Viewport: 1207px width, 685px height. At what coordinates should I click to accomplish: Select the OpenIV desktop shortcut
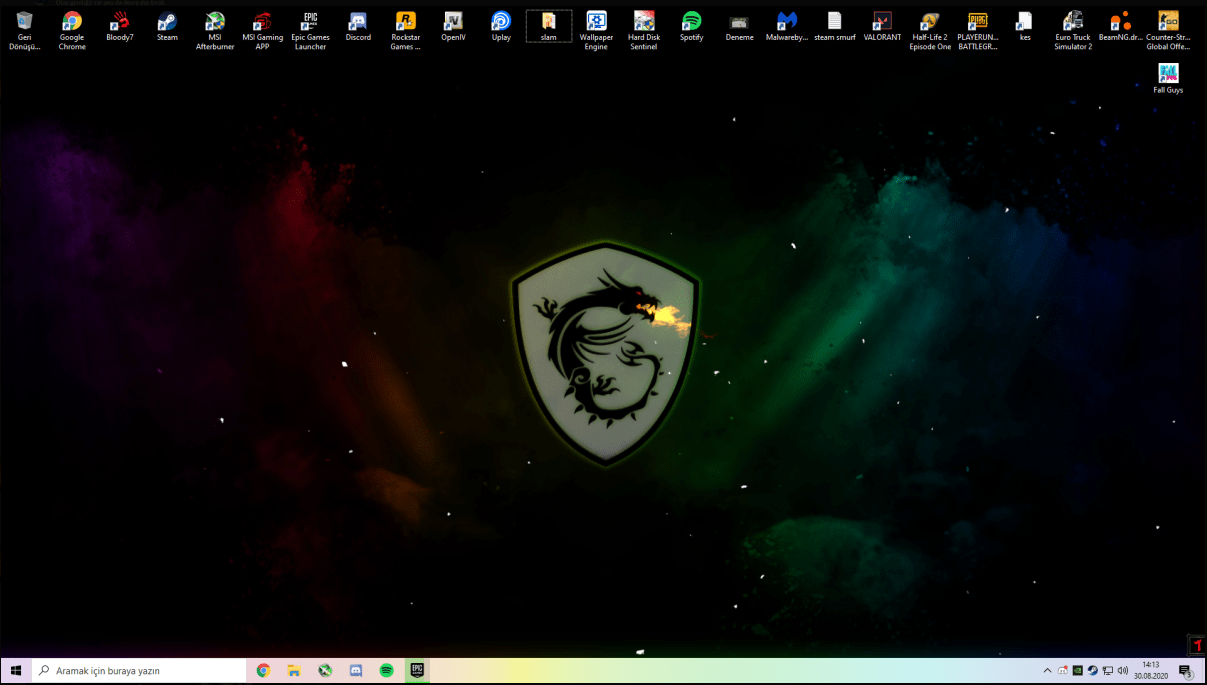(453, 27)
